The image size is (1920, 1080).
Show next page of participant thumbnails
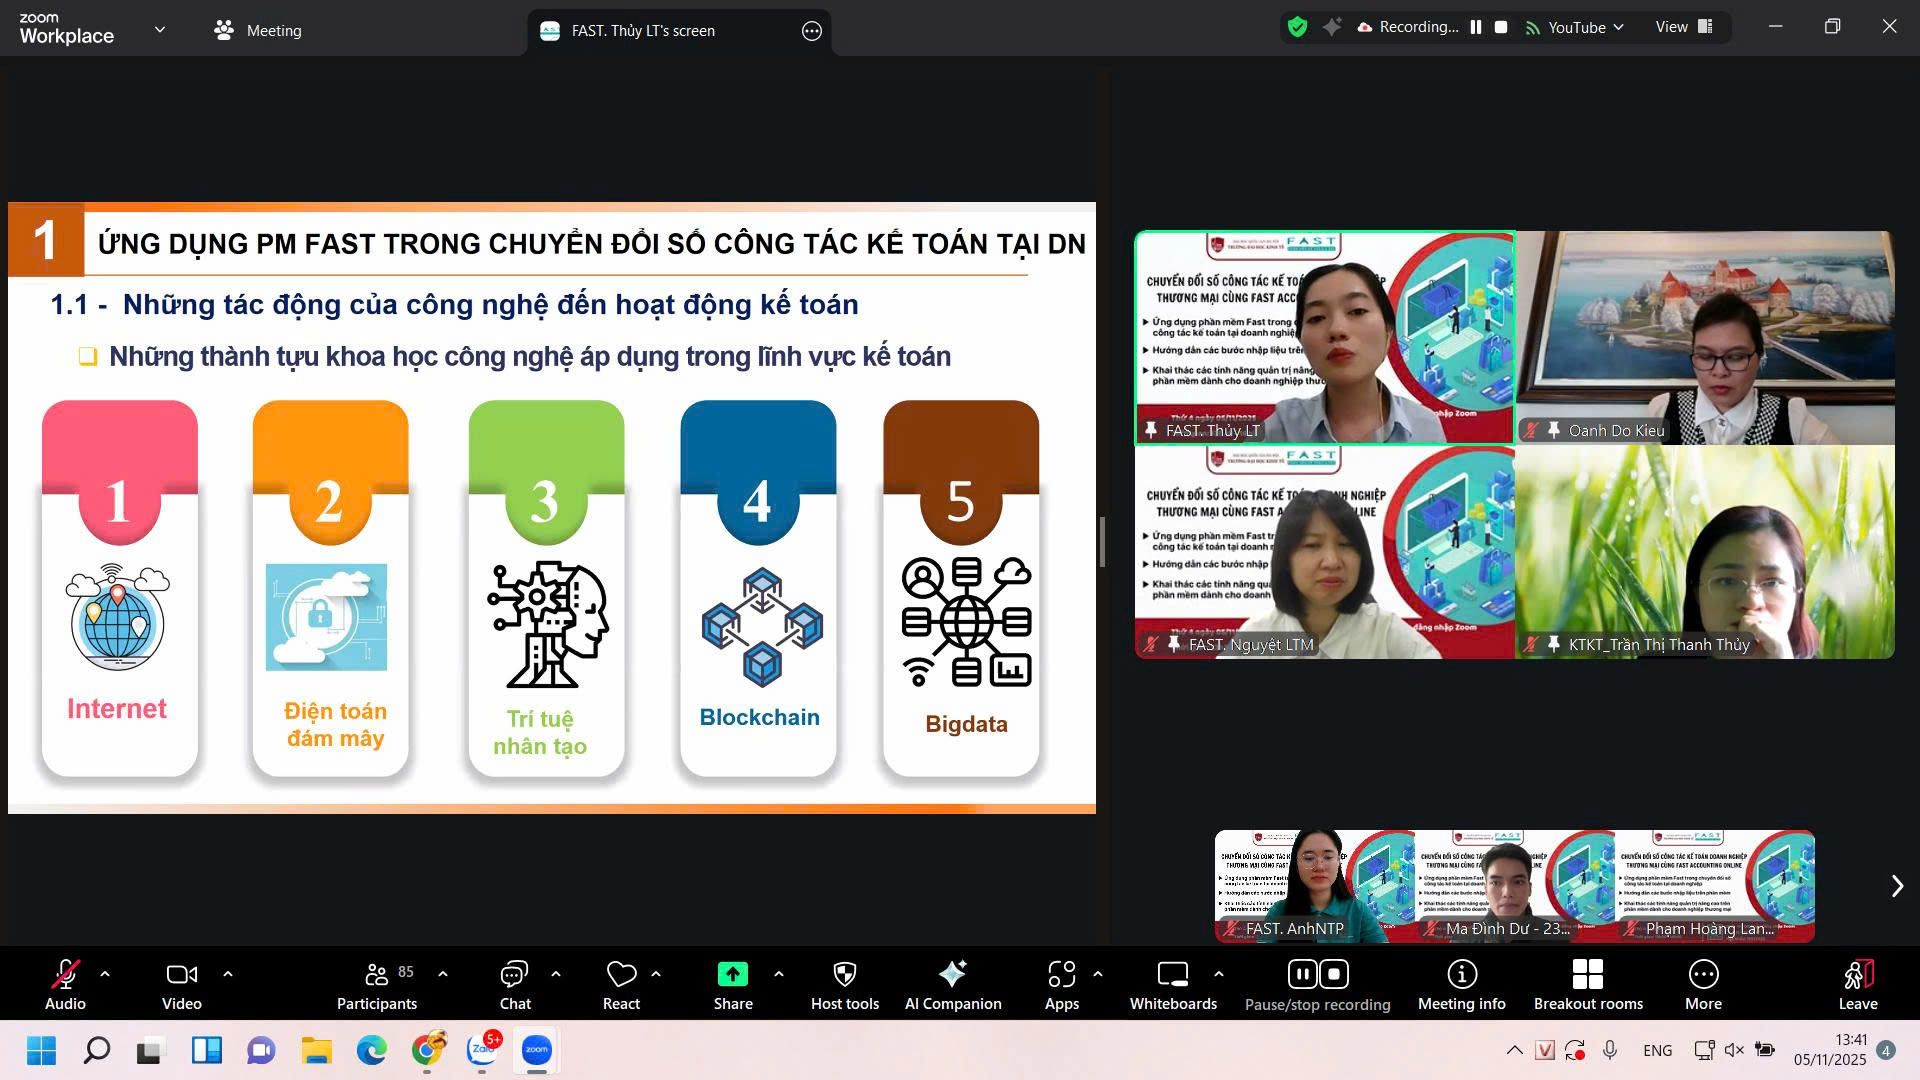[x=1897, y=886]
